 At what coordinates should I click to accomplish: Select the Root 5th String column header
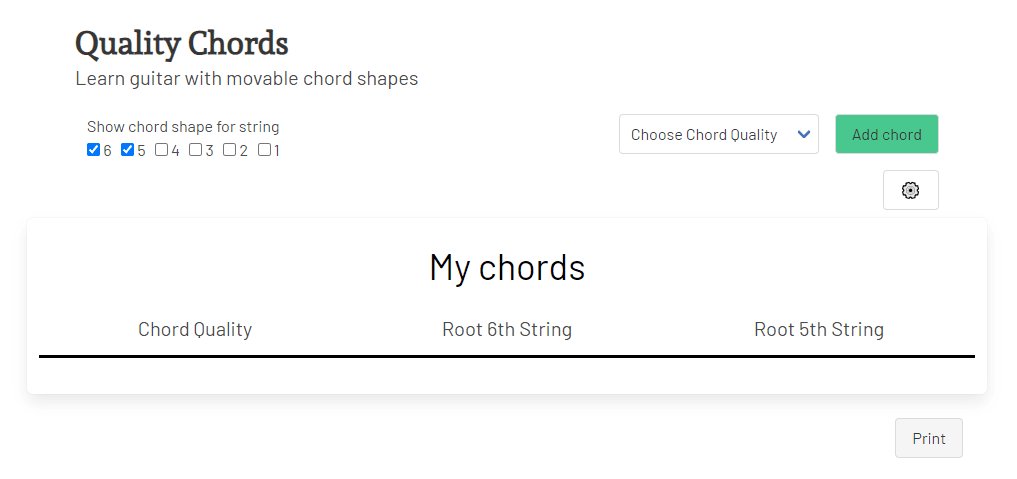[x=819, y=329]
